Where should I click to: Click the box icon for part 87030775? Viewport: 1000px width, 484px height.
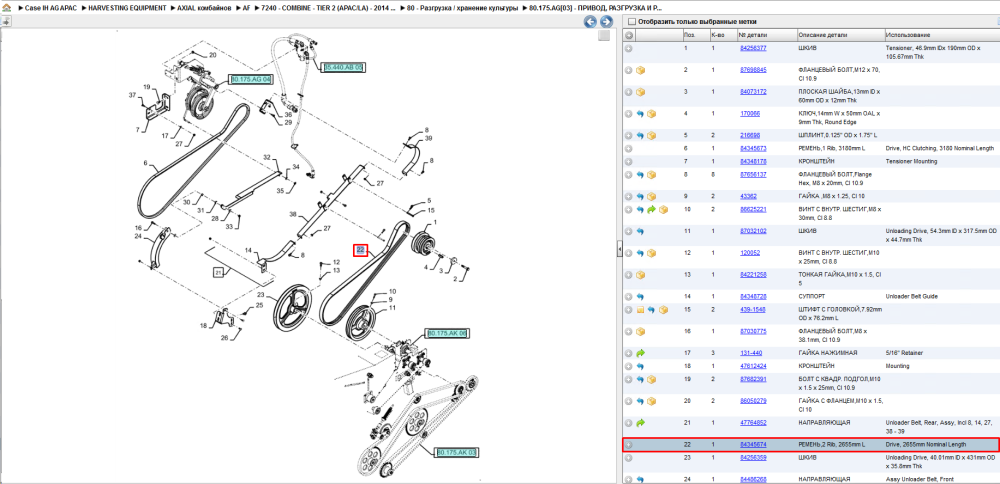coord(641,332)
